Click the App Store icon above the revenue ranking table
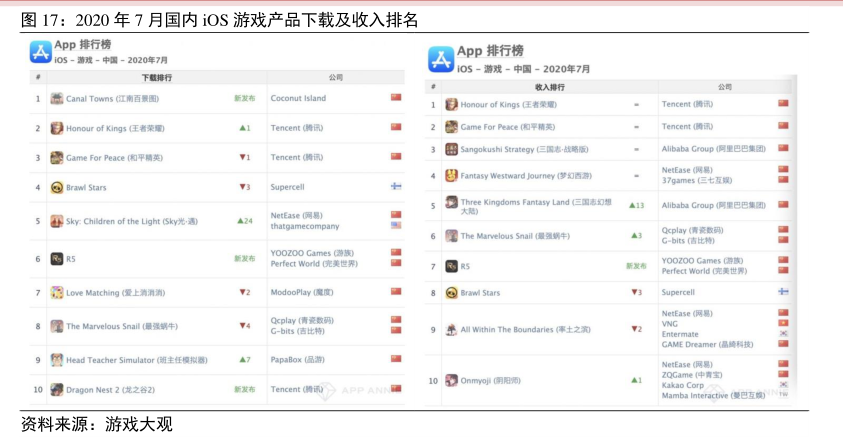This screenshot has height=442, width=843. (x=441, y=59)
